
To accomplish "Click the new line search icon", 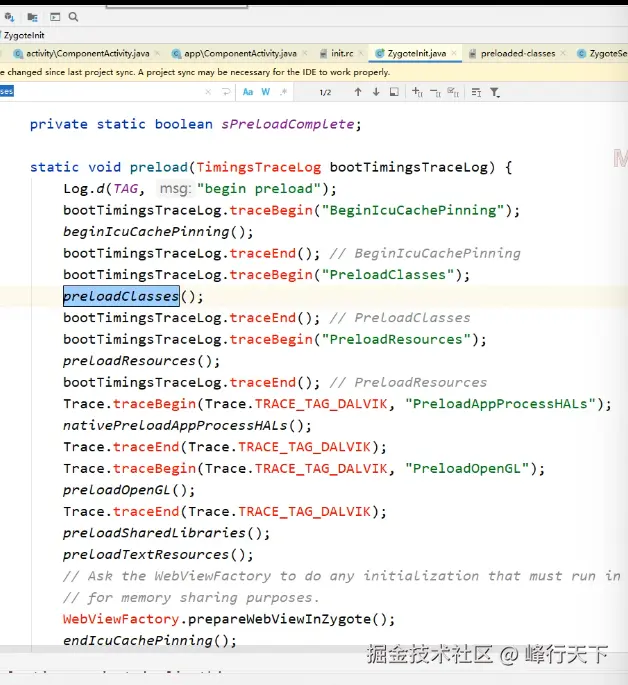I will pyautogui.click(x=226, y=92).
